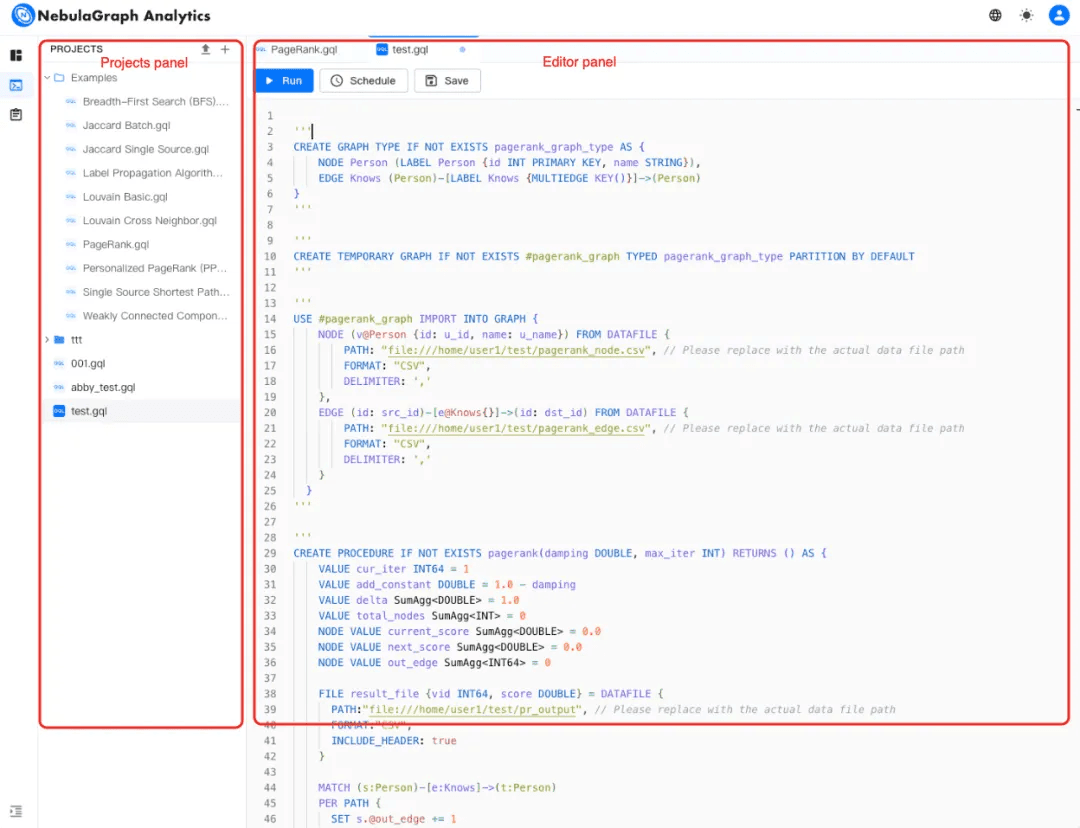
Task: Open Jaccard Batch.gql file
Action: (126, 125)
